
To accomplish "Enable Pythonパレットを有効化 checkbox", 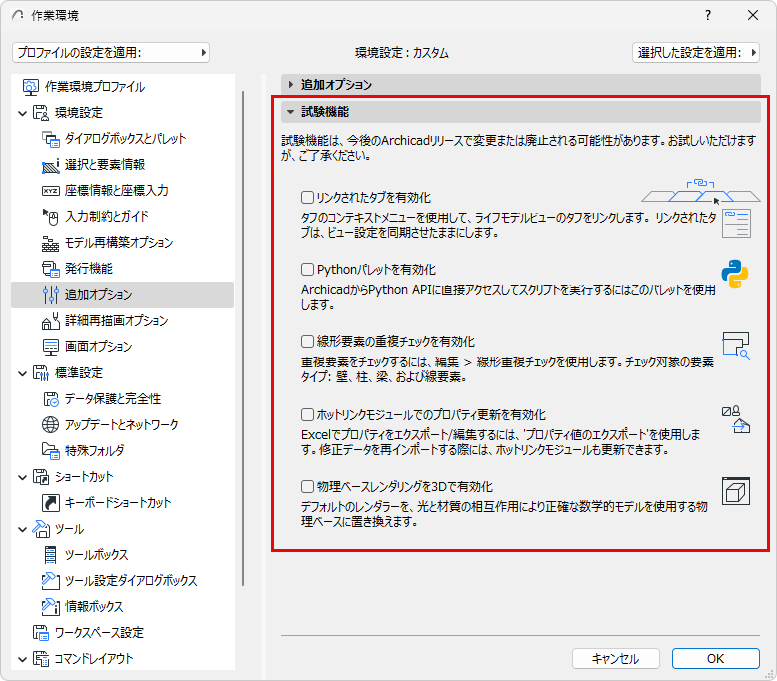I will 307,270.
